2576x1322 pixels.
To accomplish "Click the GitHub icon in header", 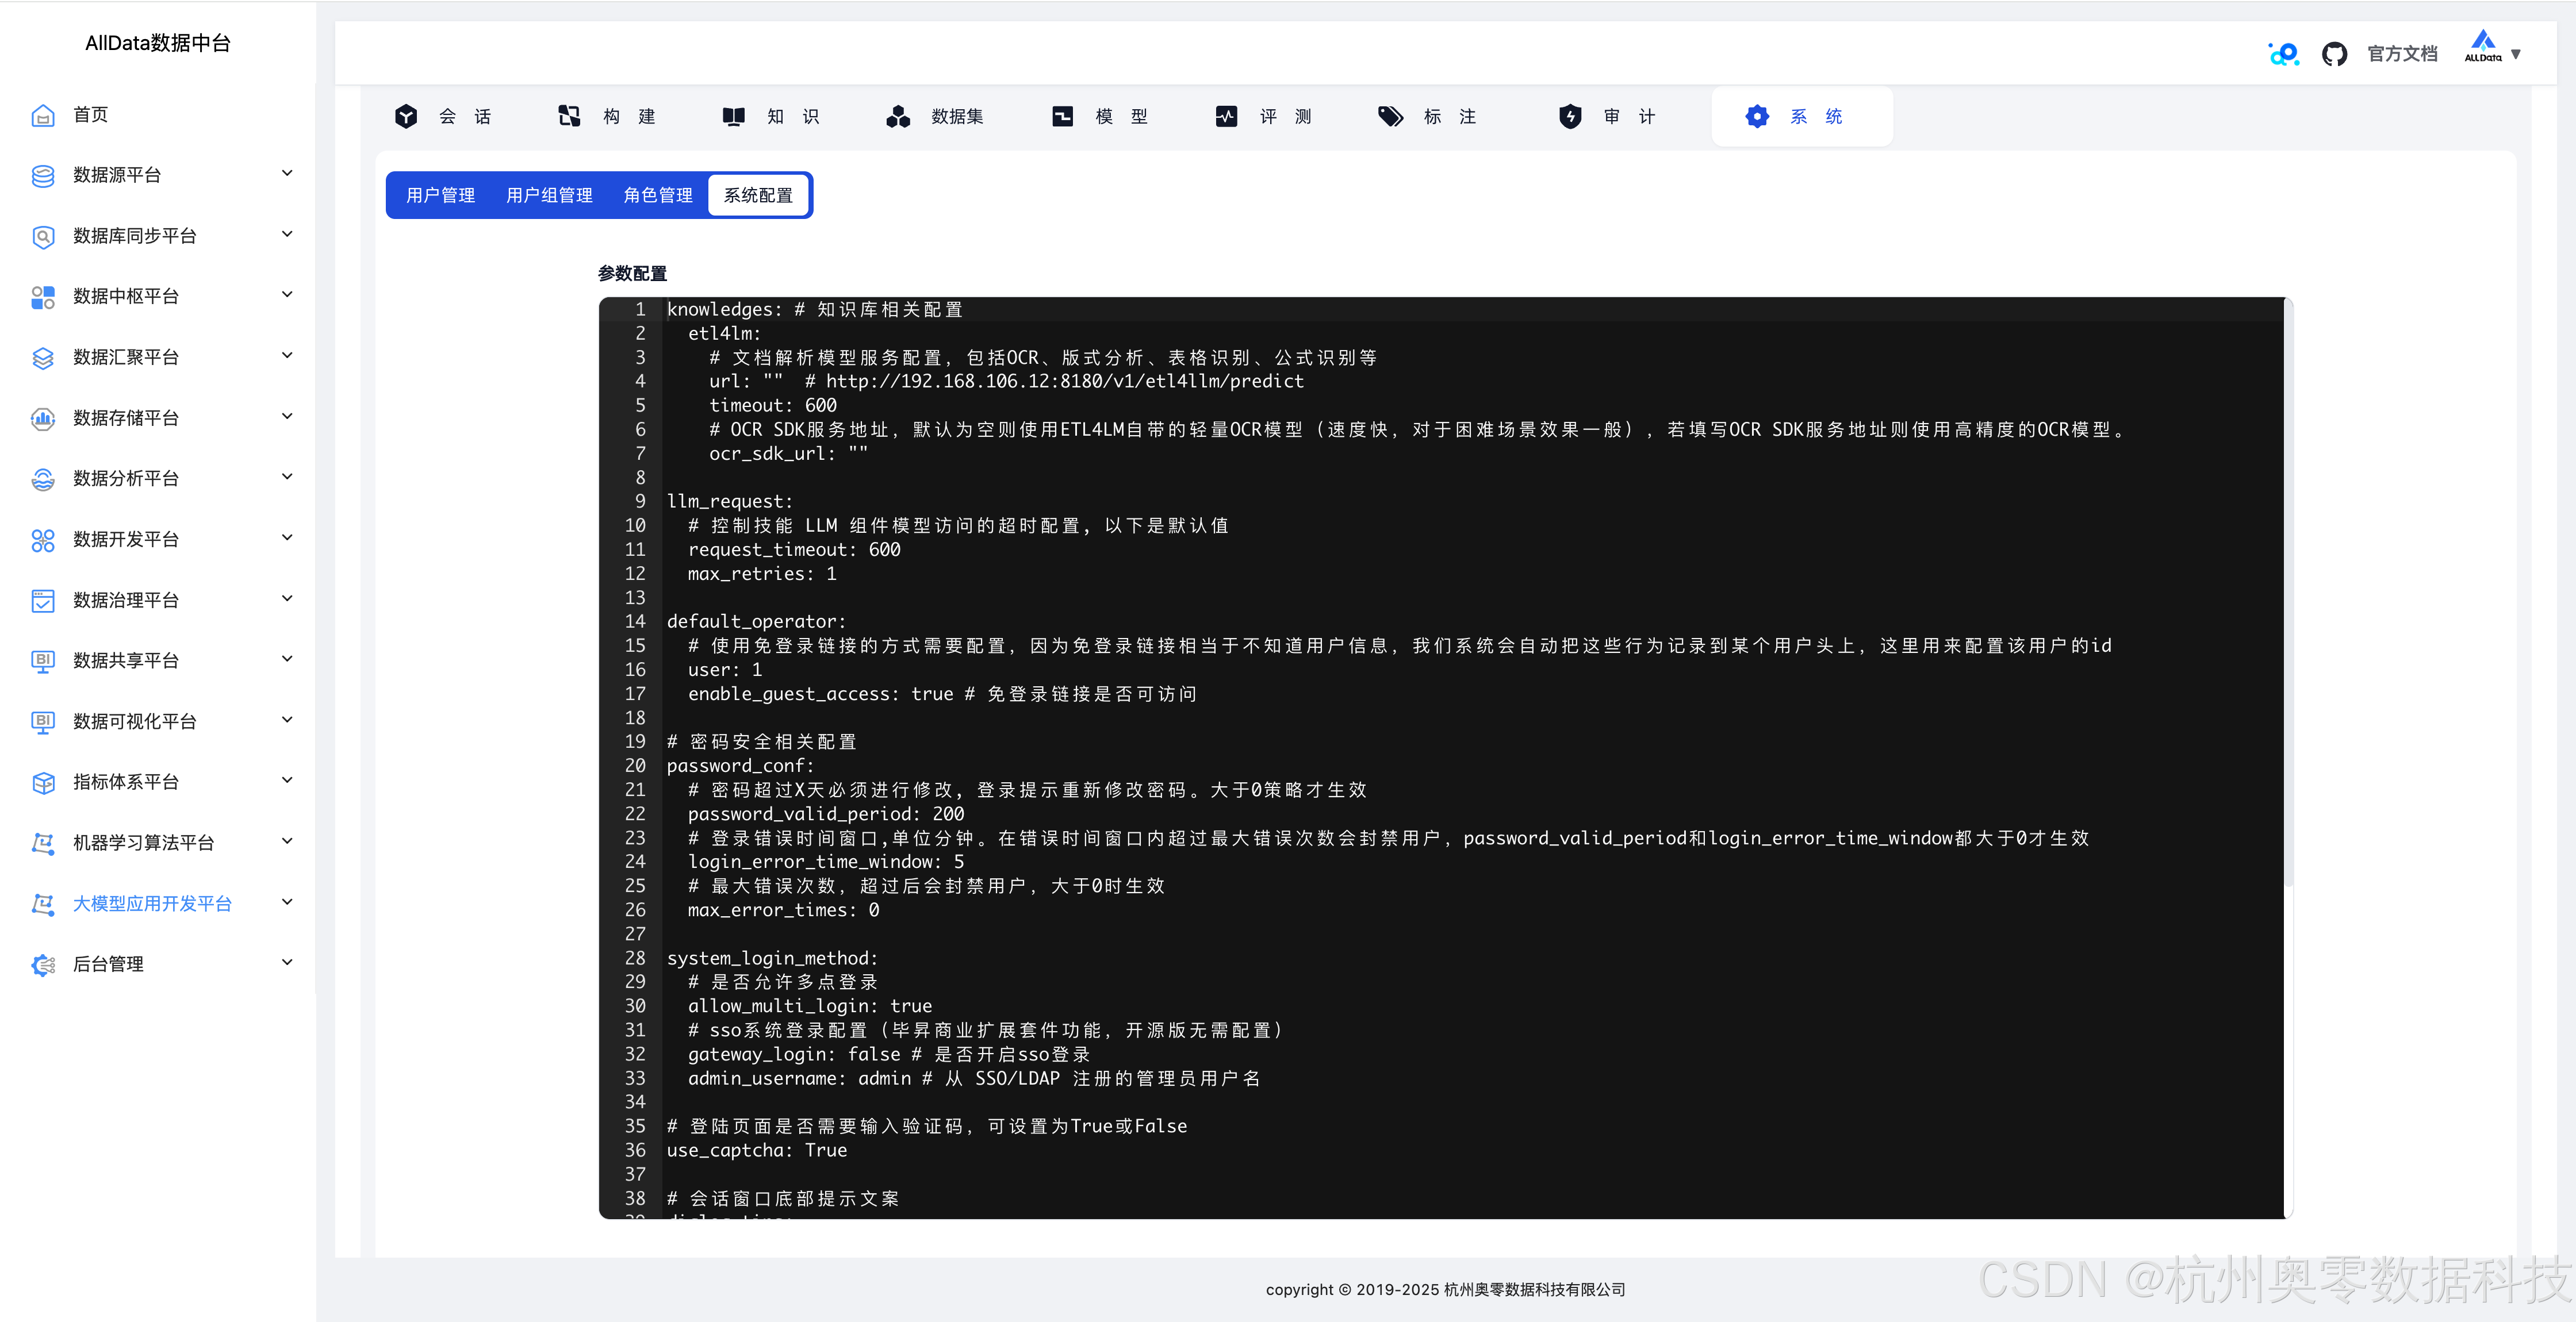I will pos(2334,54).
